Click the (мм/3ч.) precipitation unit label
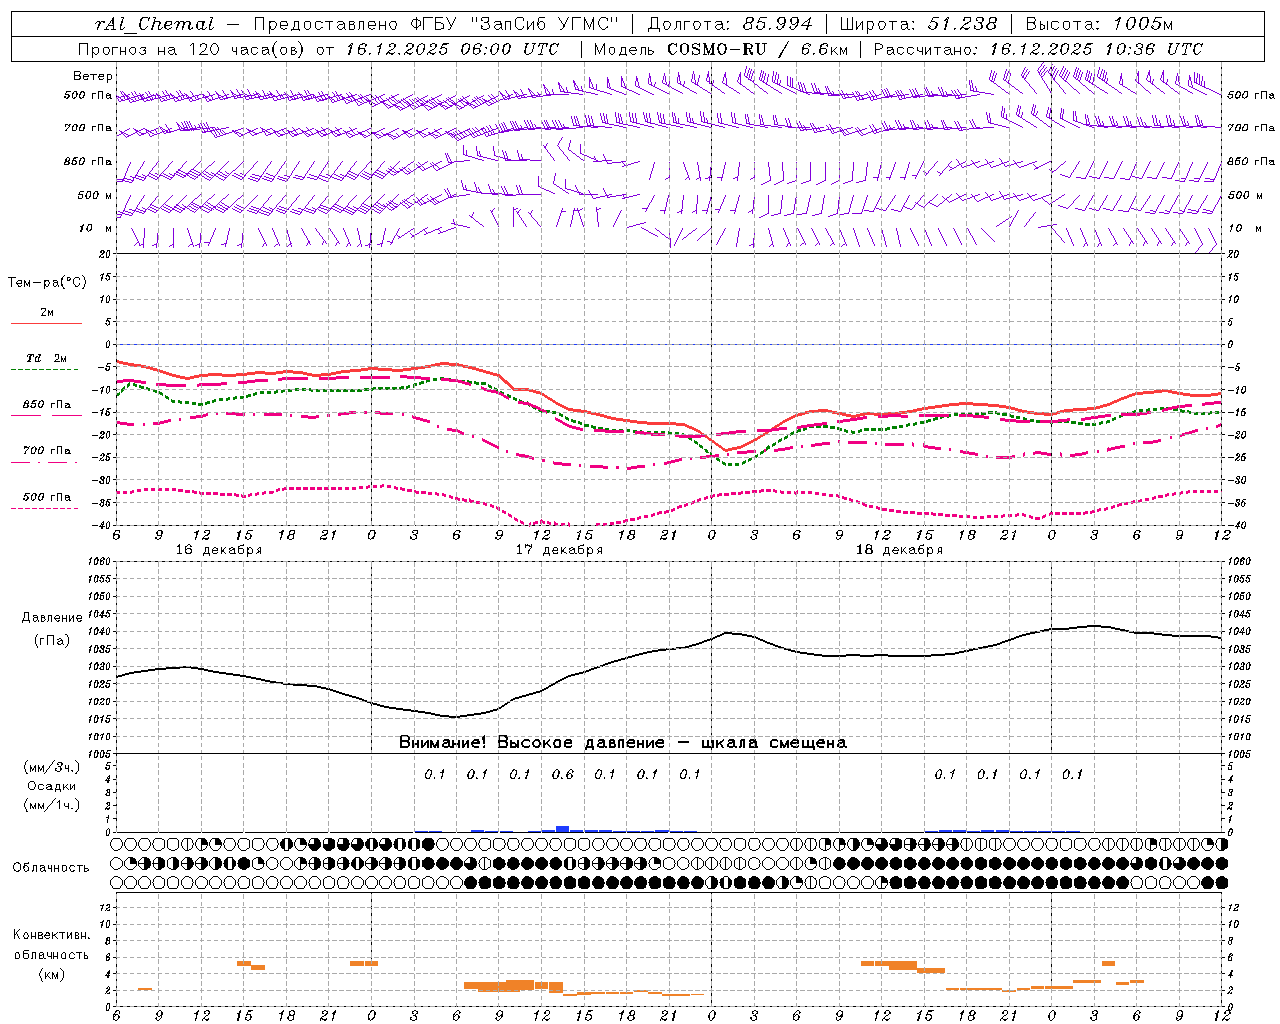 pyautogui.click(x=52, y=767)
